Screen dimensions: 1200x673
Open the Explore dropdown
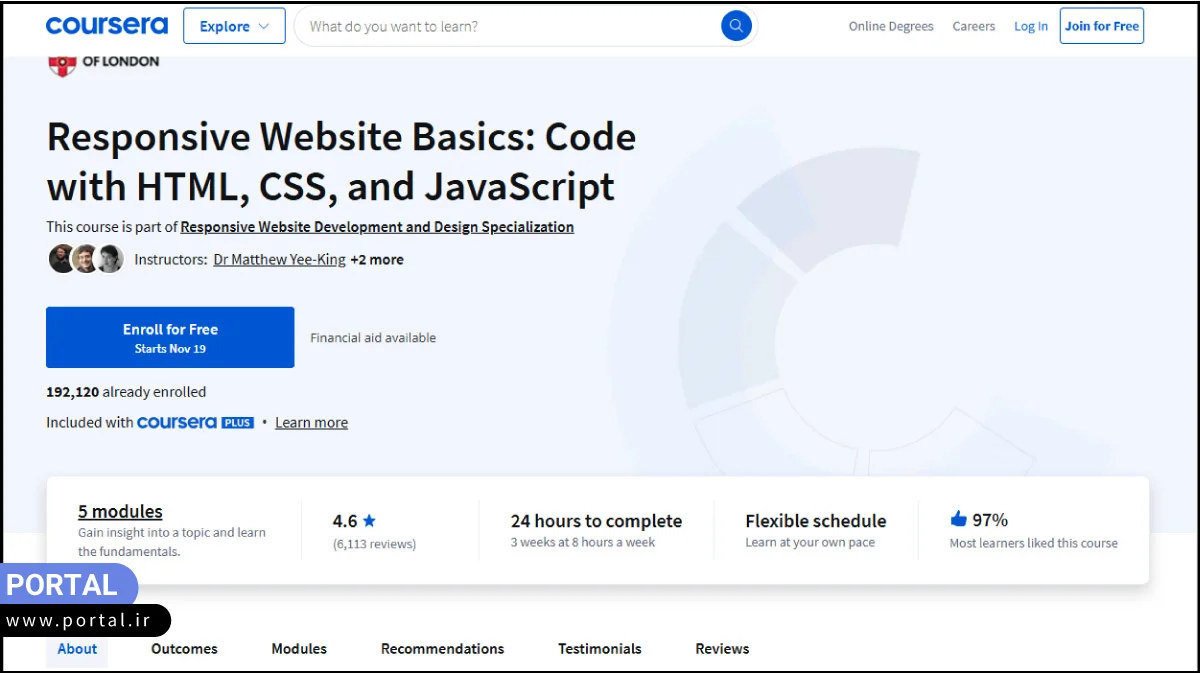[x=234, y=25]
